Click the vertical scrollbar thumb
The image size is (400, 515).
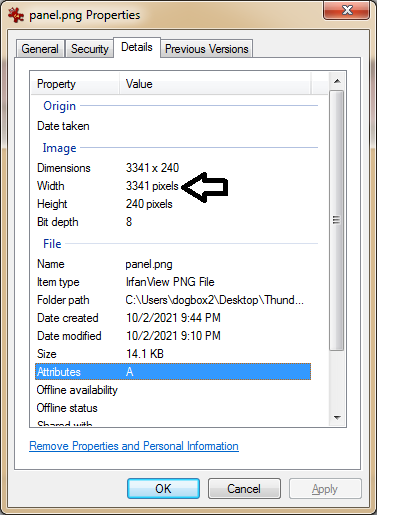(337, 220)
